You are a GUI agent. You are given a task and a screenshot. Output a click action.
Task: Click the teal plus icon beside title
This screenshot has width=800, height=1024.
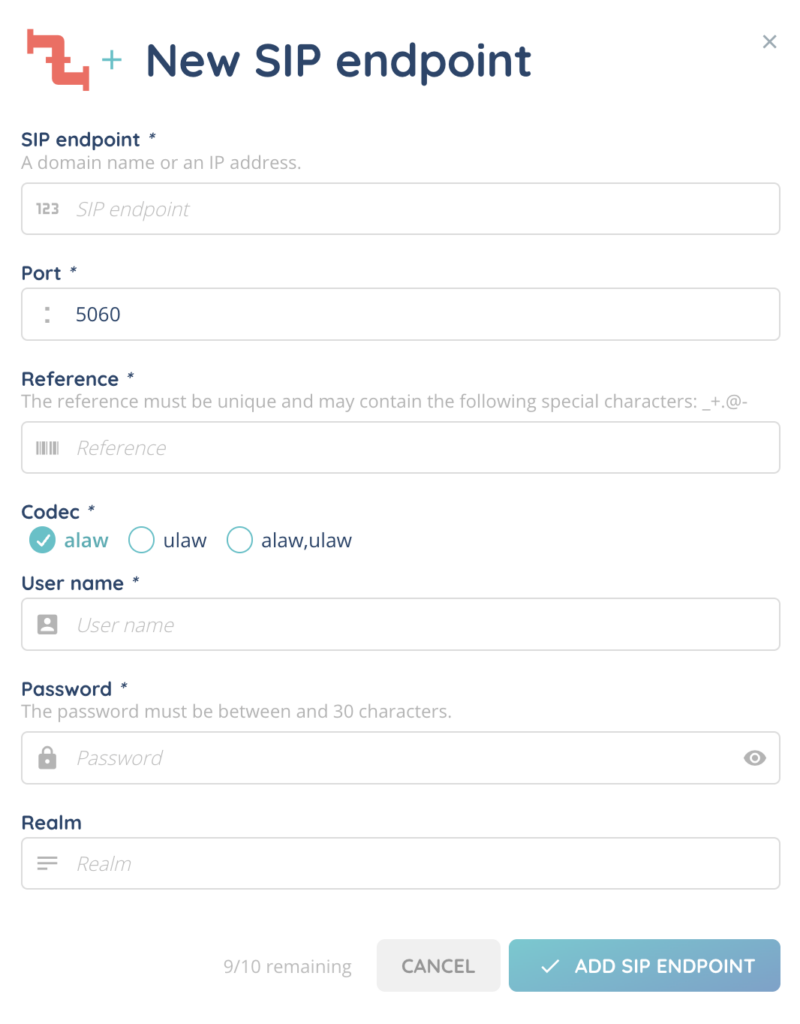click(x=112, y=60)
